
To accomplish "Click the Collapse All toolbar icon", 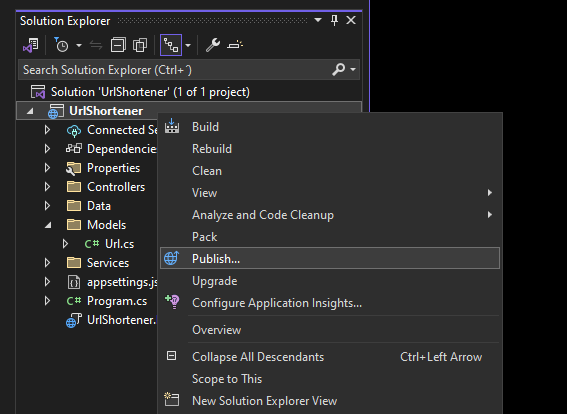I will point(118,45).
